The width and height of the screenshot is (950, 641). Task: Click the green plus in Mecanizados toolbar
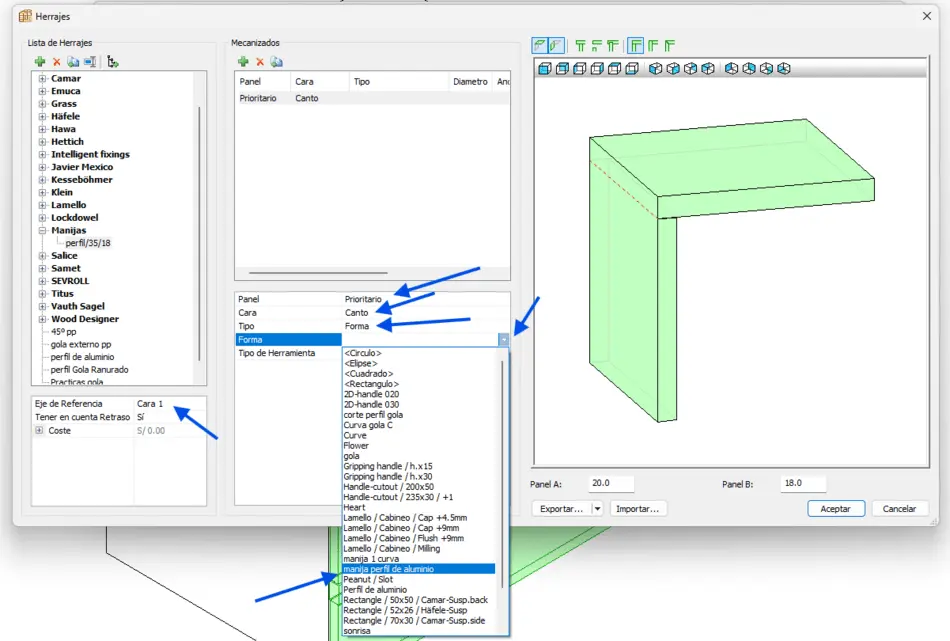243,62
